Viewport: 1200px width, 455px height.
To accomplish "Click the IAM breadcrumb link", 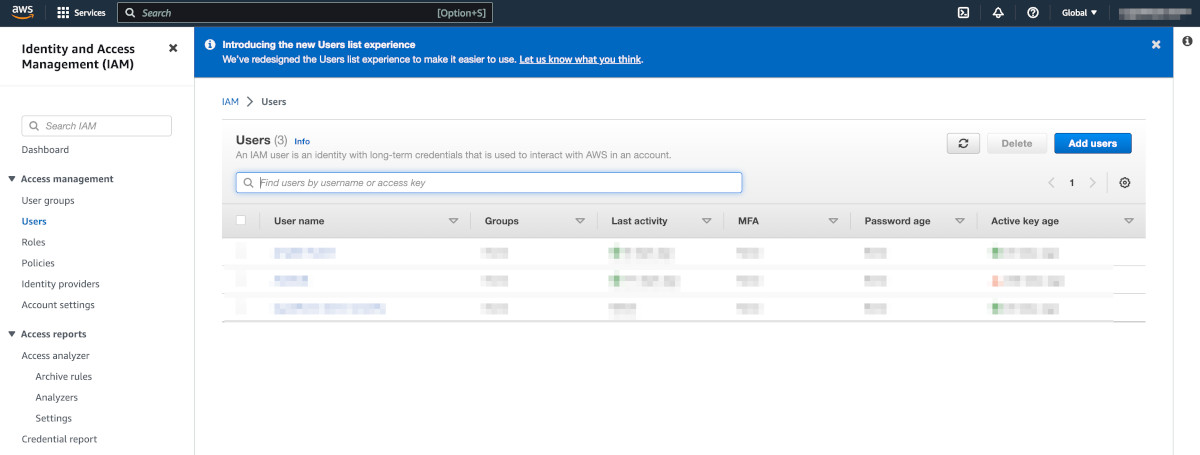I will (230, 102).
